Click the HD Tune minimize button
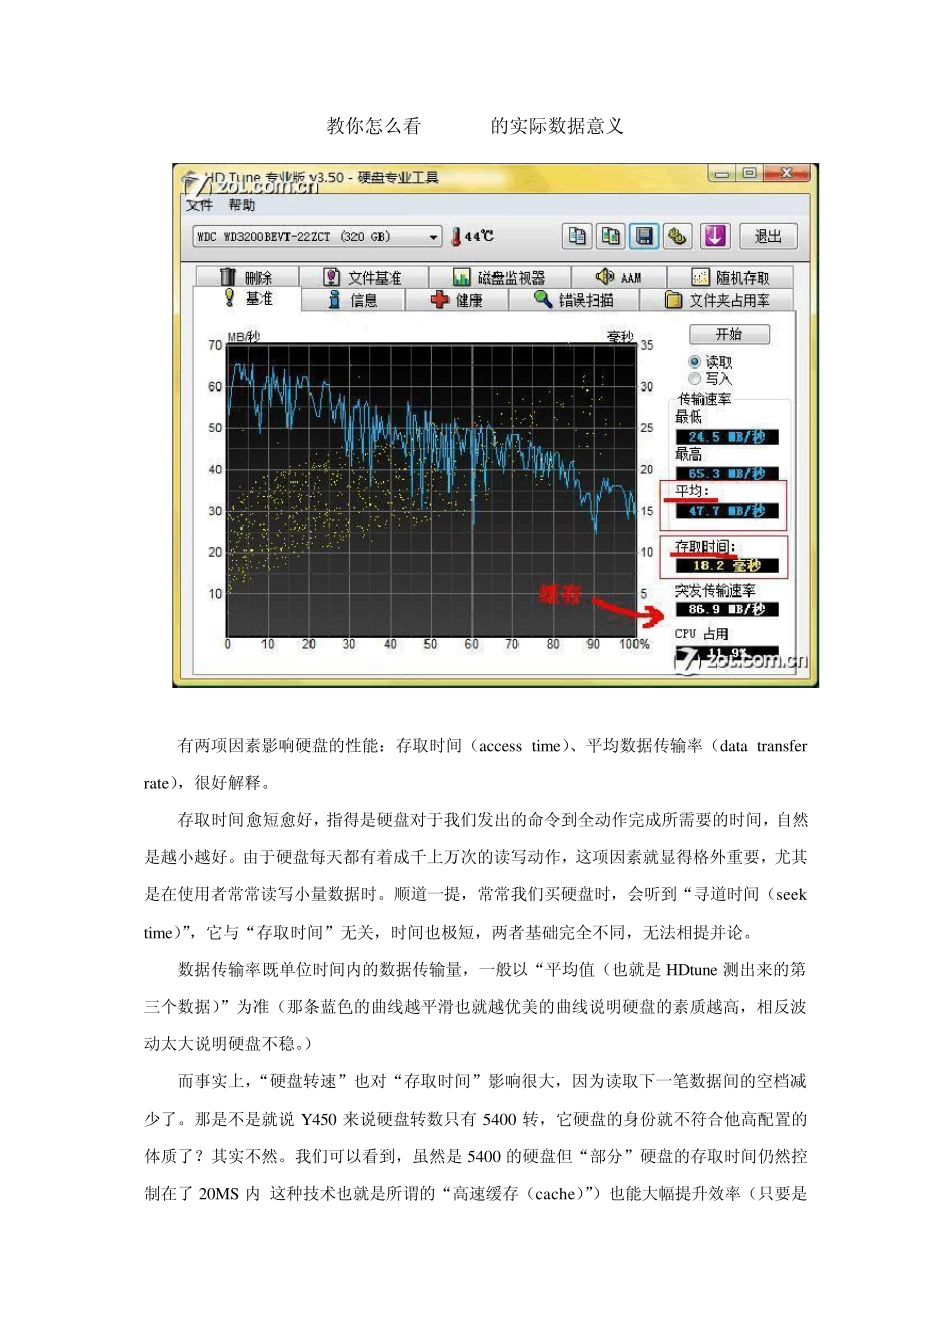 click(723, 174)
